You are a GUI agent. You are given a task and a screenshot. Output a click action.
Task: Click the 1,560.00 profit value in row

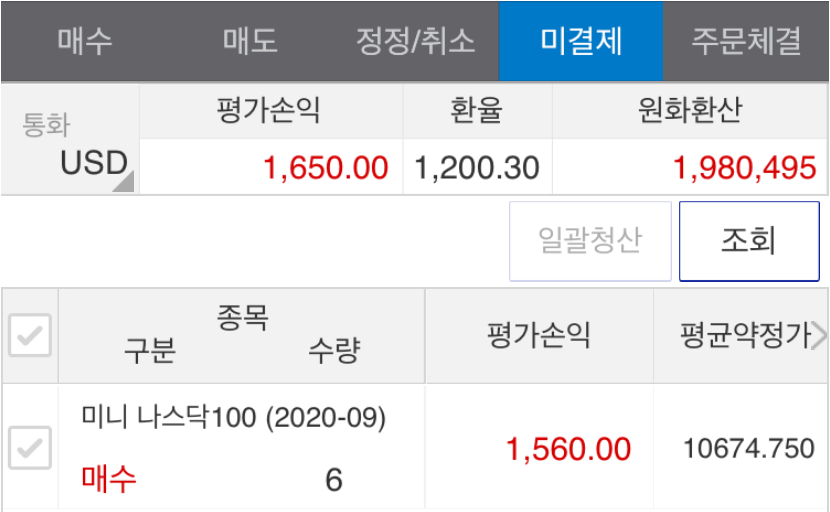(x=569, y=449)
